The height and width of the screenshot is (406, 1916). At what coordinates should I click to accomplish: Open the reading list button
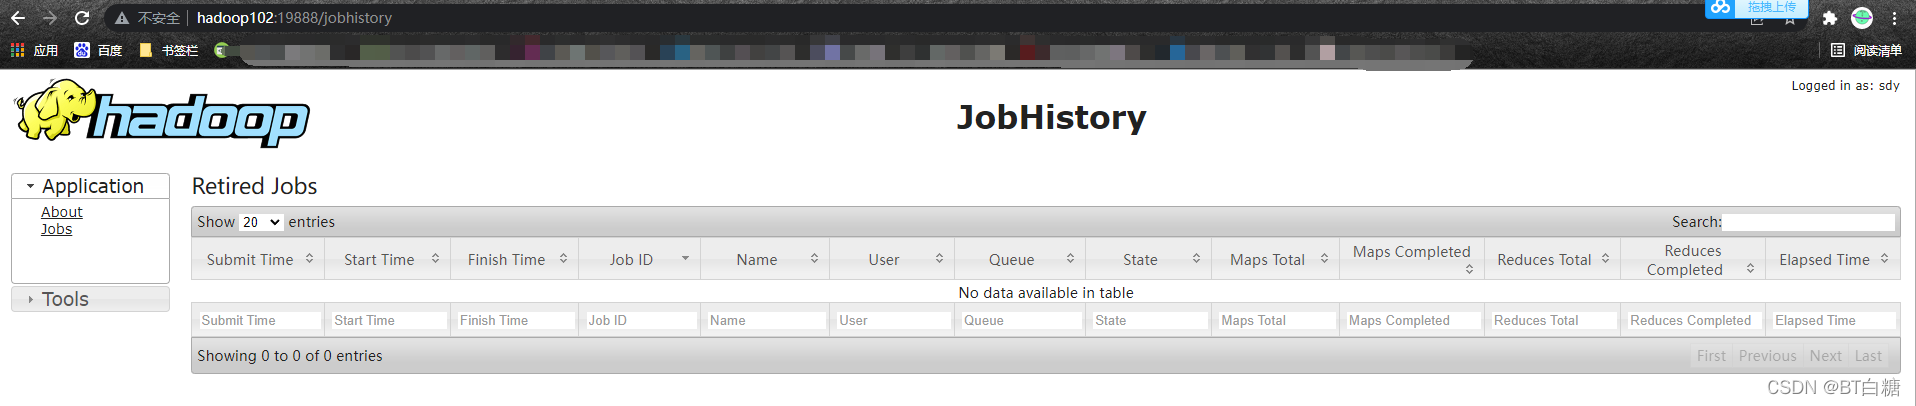[1866, 50]
